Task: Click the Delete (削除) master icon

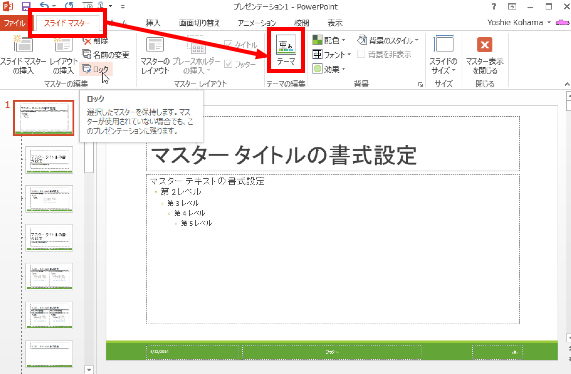Action: coord(87,41)
